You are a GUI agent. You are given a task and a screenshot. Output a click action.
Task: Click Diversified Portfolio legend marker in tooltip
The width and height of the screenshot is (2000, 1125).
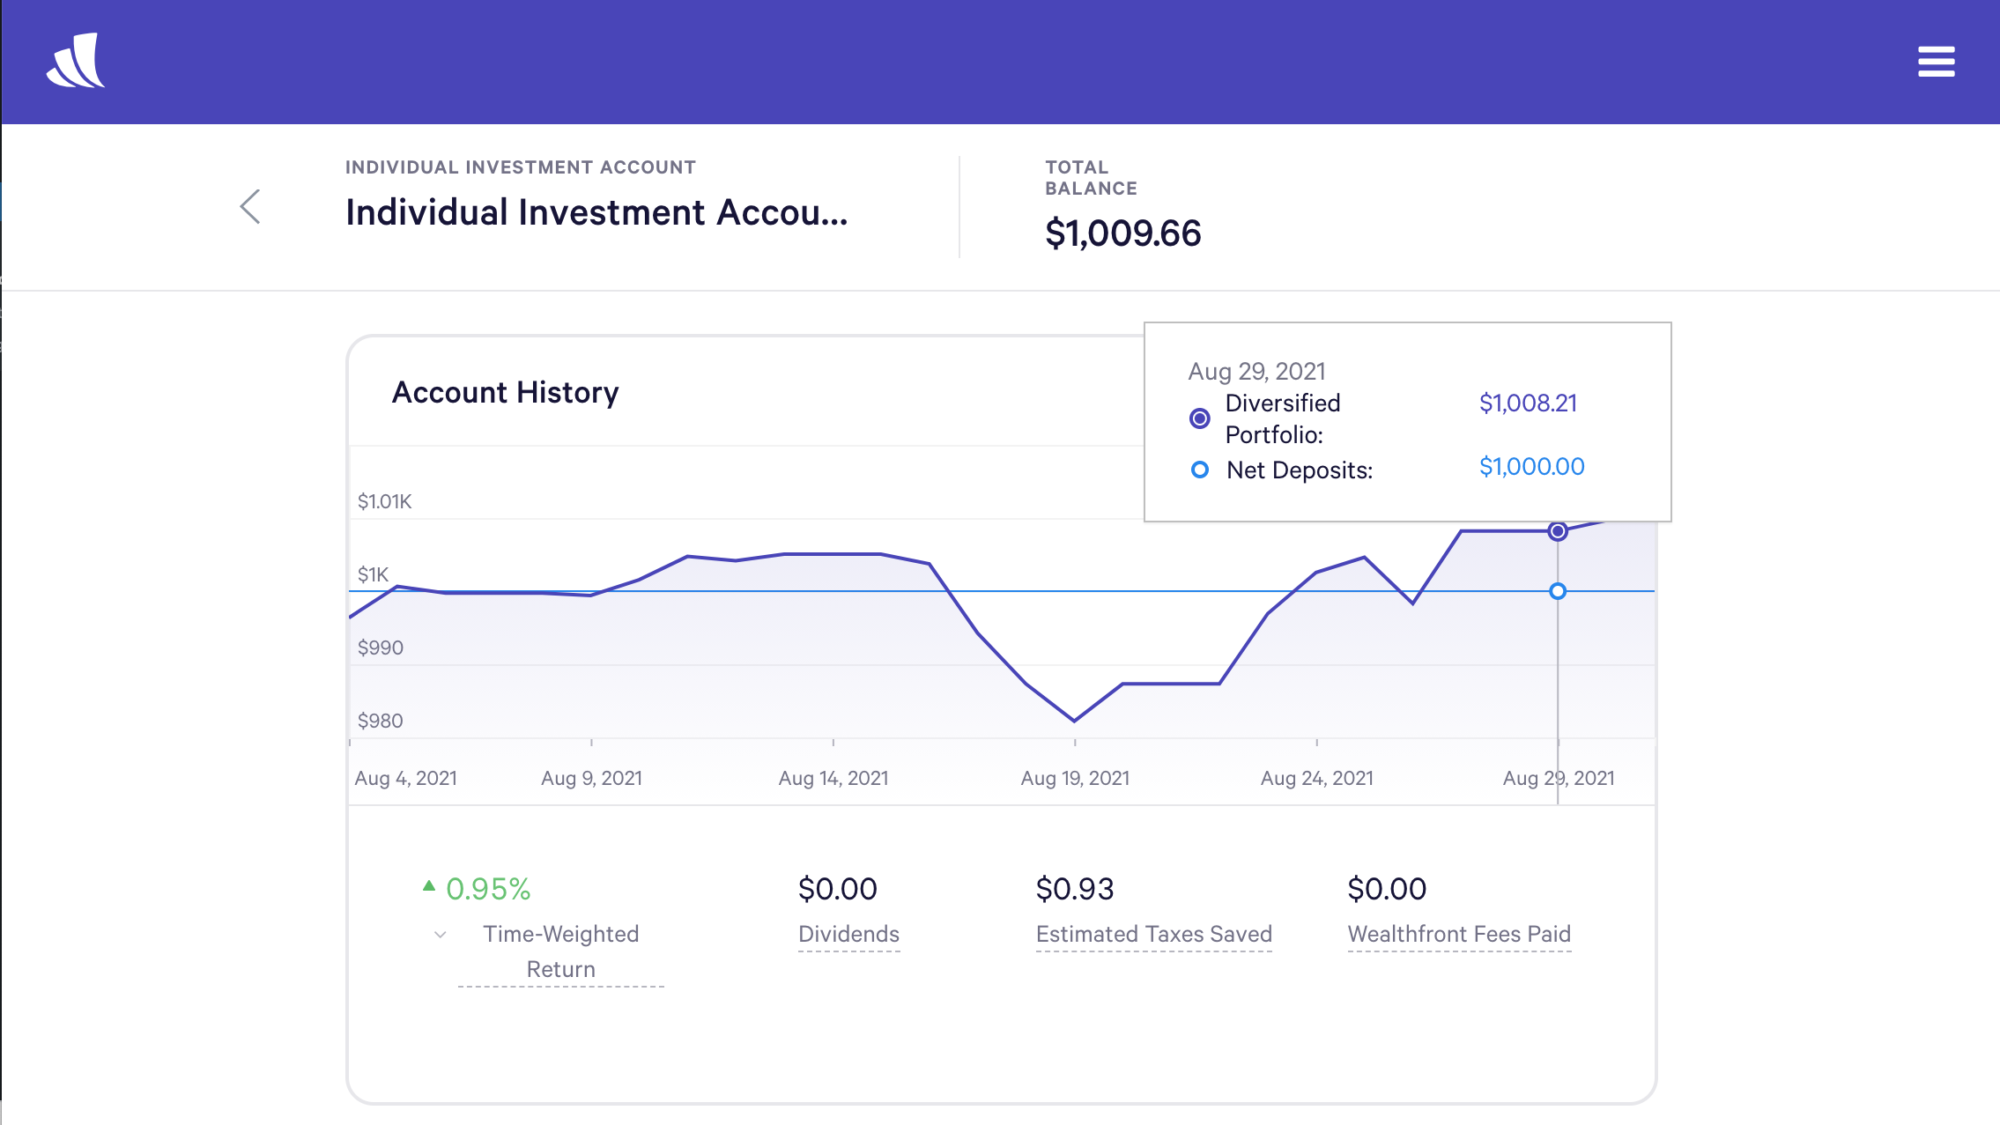(x=1199, y=419)
